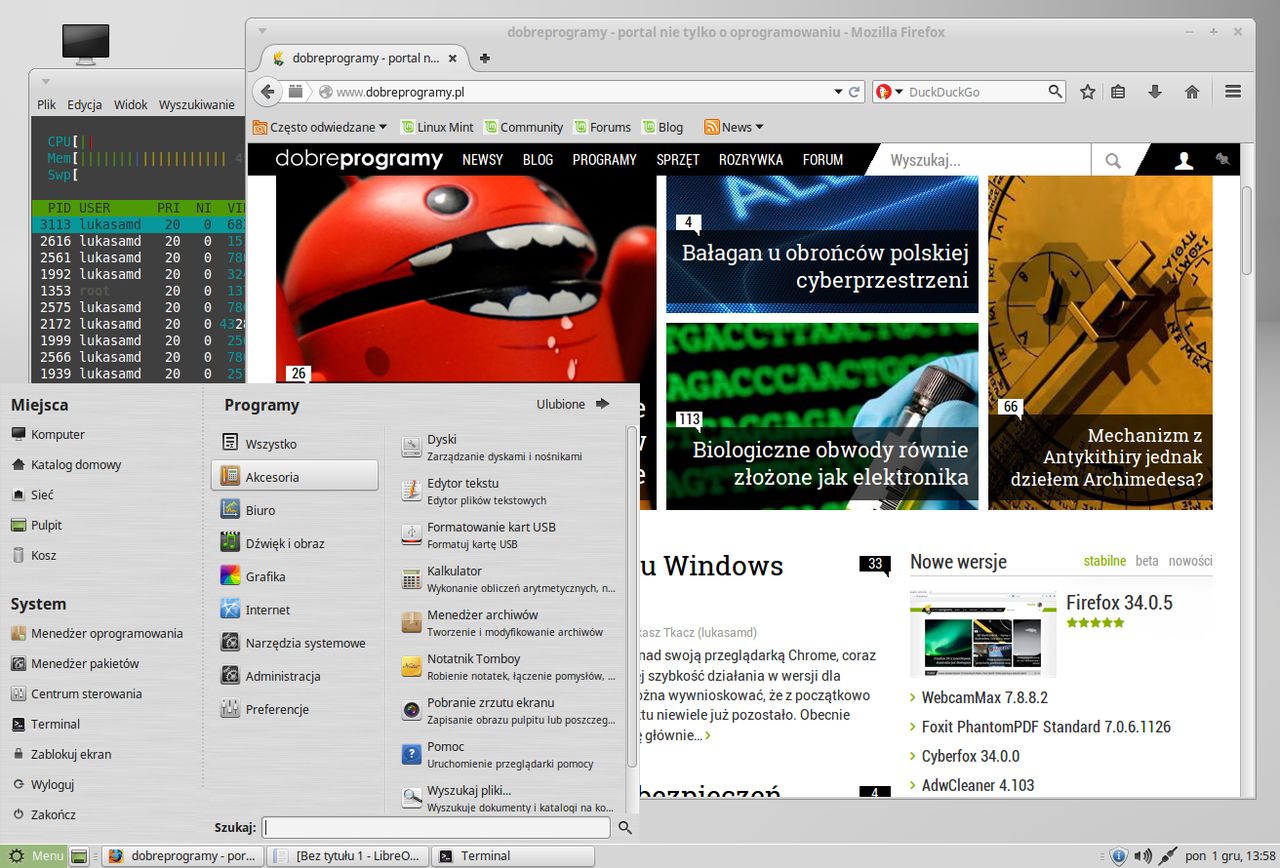Open Firefox 34.0.5 download link
This screenshot has width=1280, height=868.
click(x=1119, y=602)
